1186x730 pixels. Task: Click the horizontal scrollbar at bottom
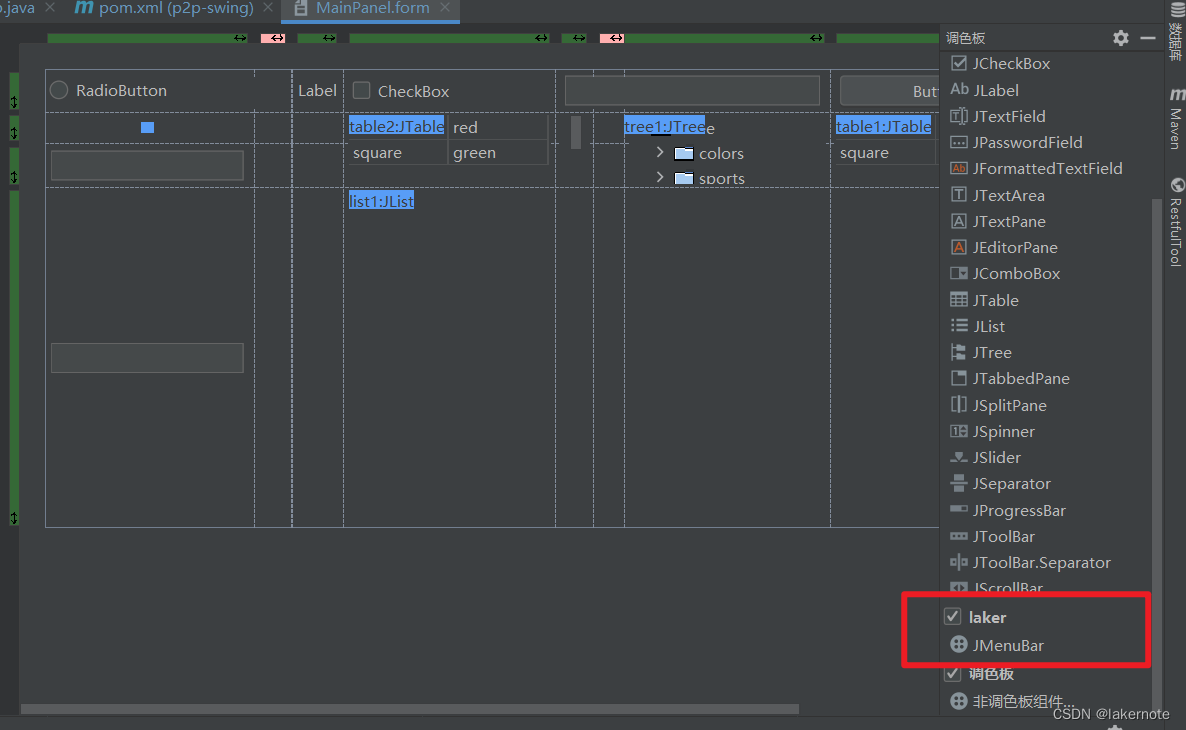click(x=410, y=709)
